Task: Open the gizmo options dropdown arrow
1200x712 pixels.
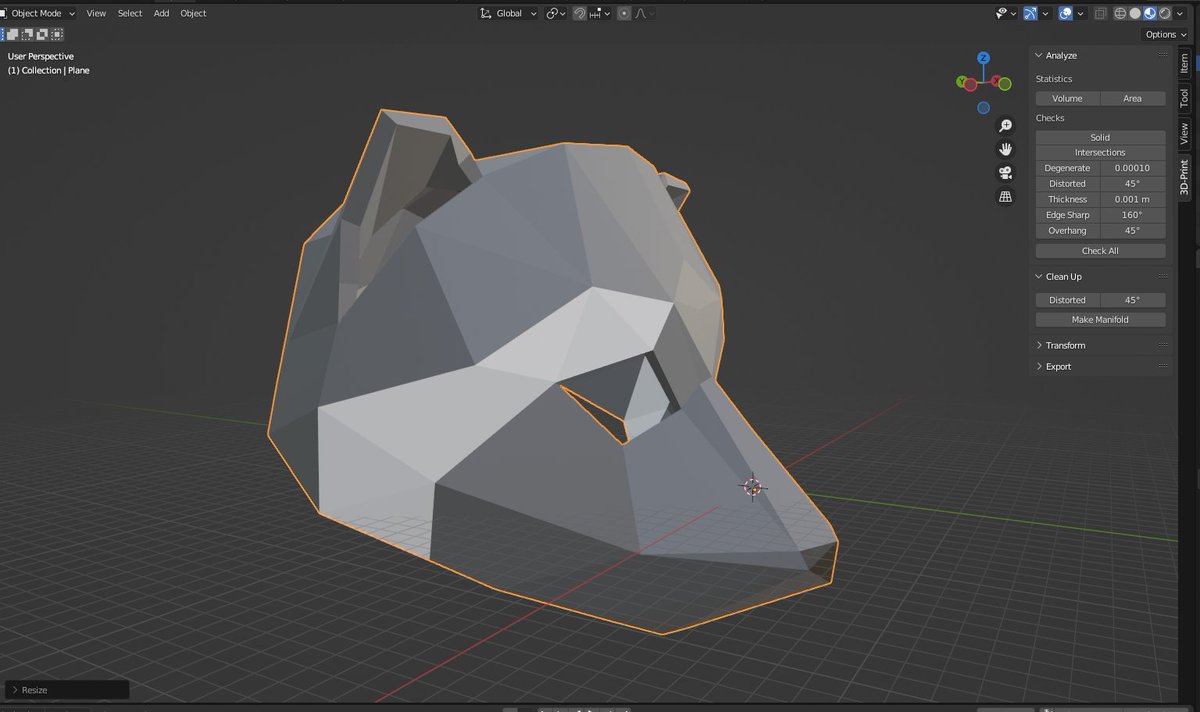Action: click(x=1046, y=13)
